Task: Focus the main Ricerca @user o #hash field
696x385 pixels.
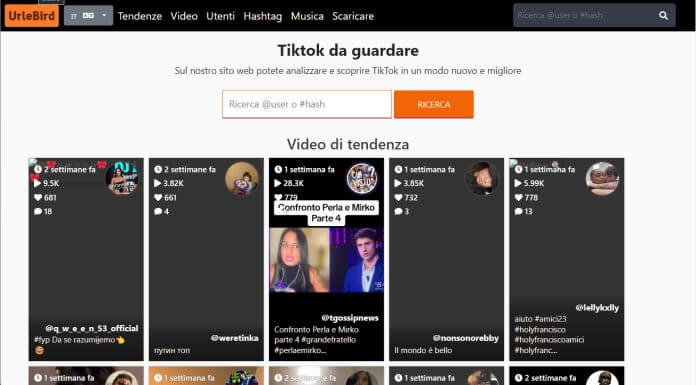Action: 307,104
